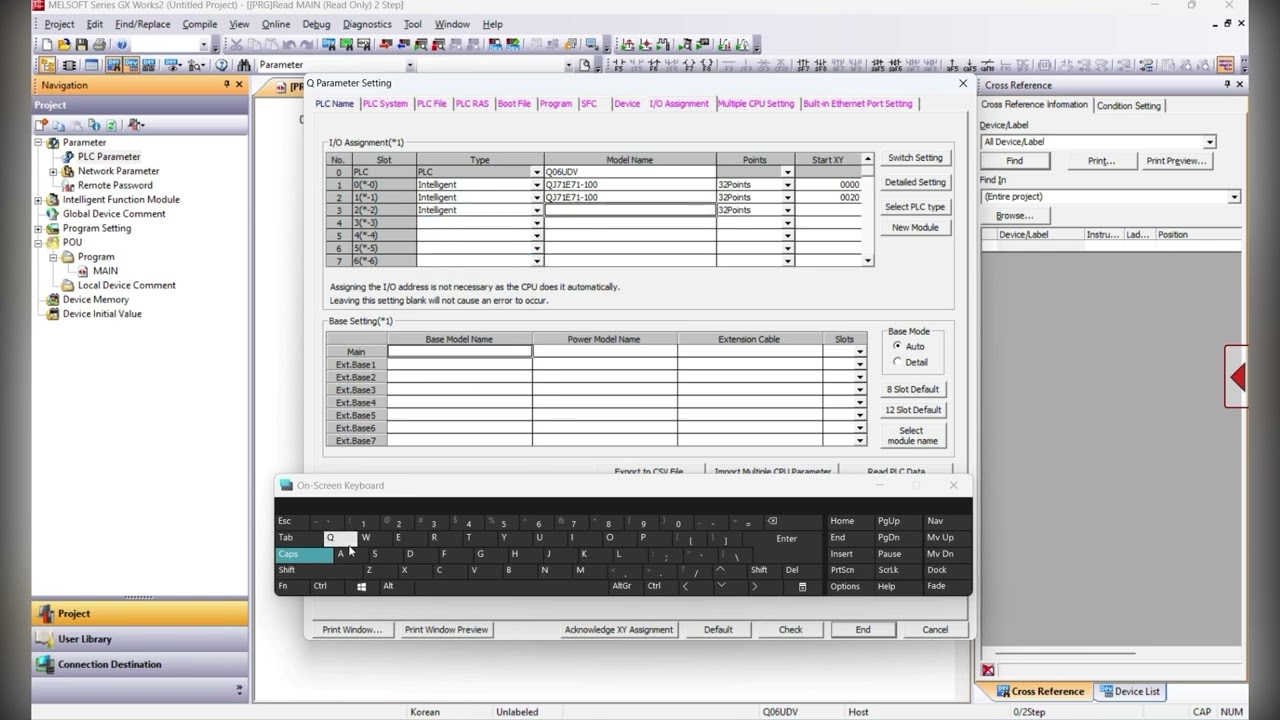
Task: Click the F8 application instruction icon
Action: (706, 65)
